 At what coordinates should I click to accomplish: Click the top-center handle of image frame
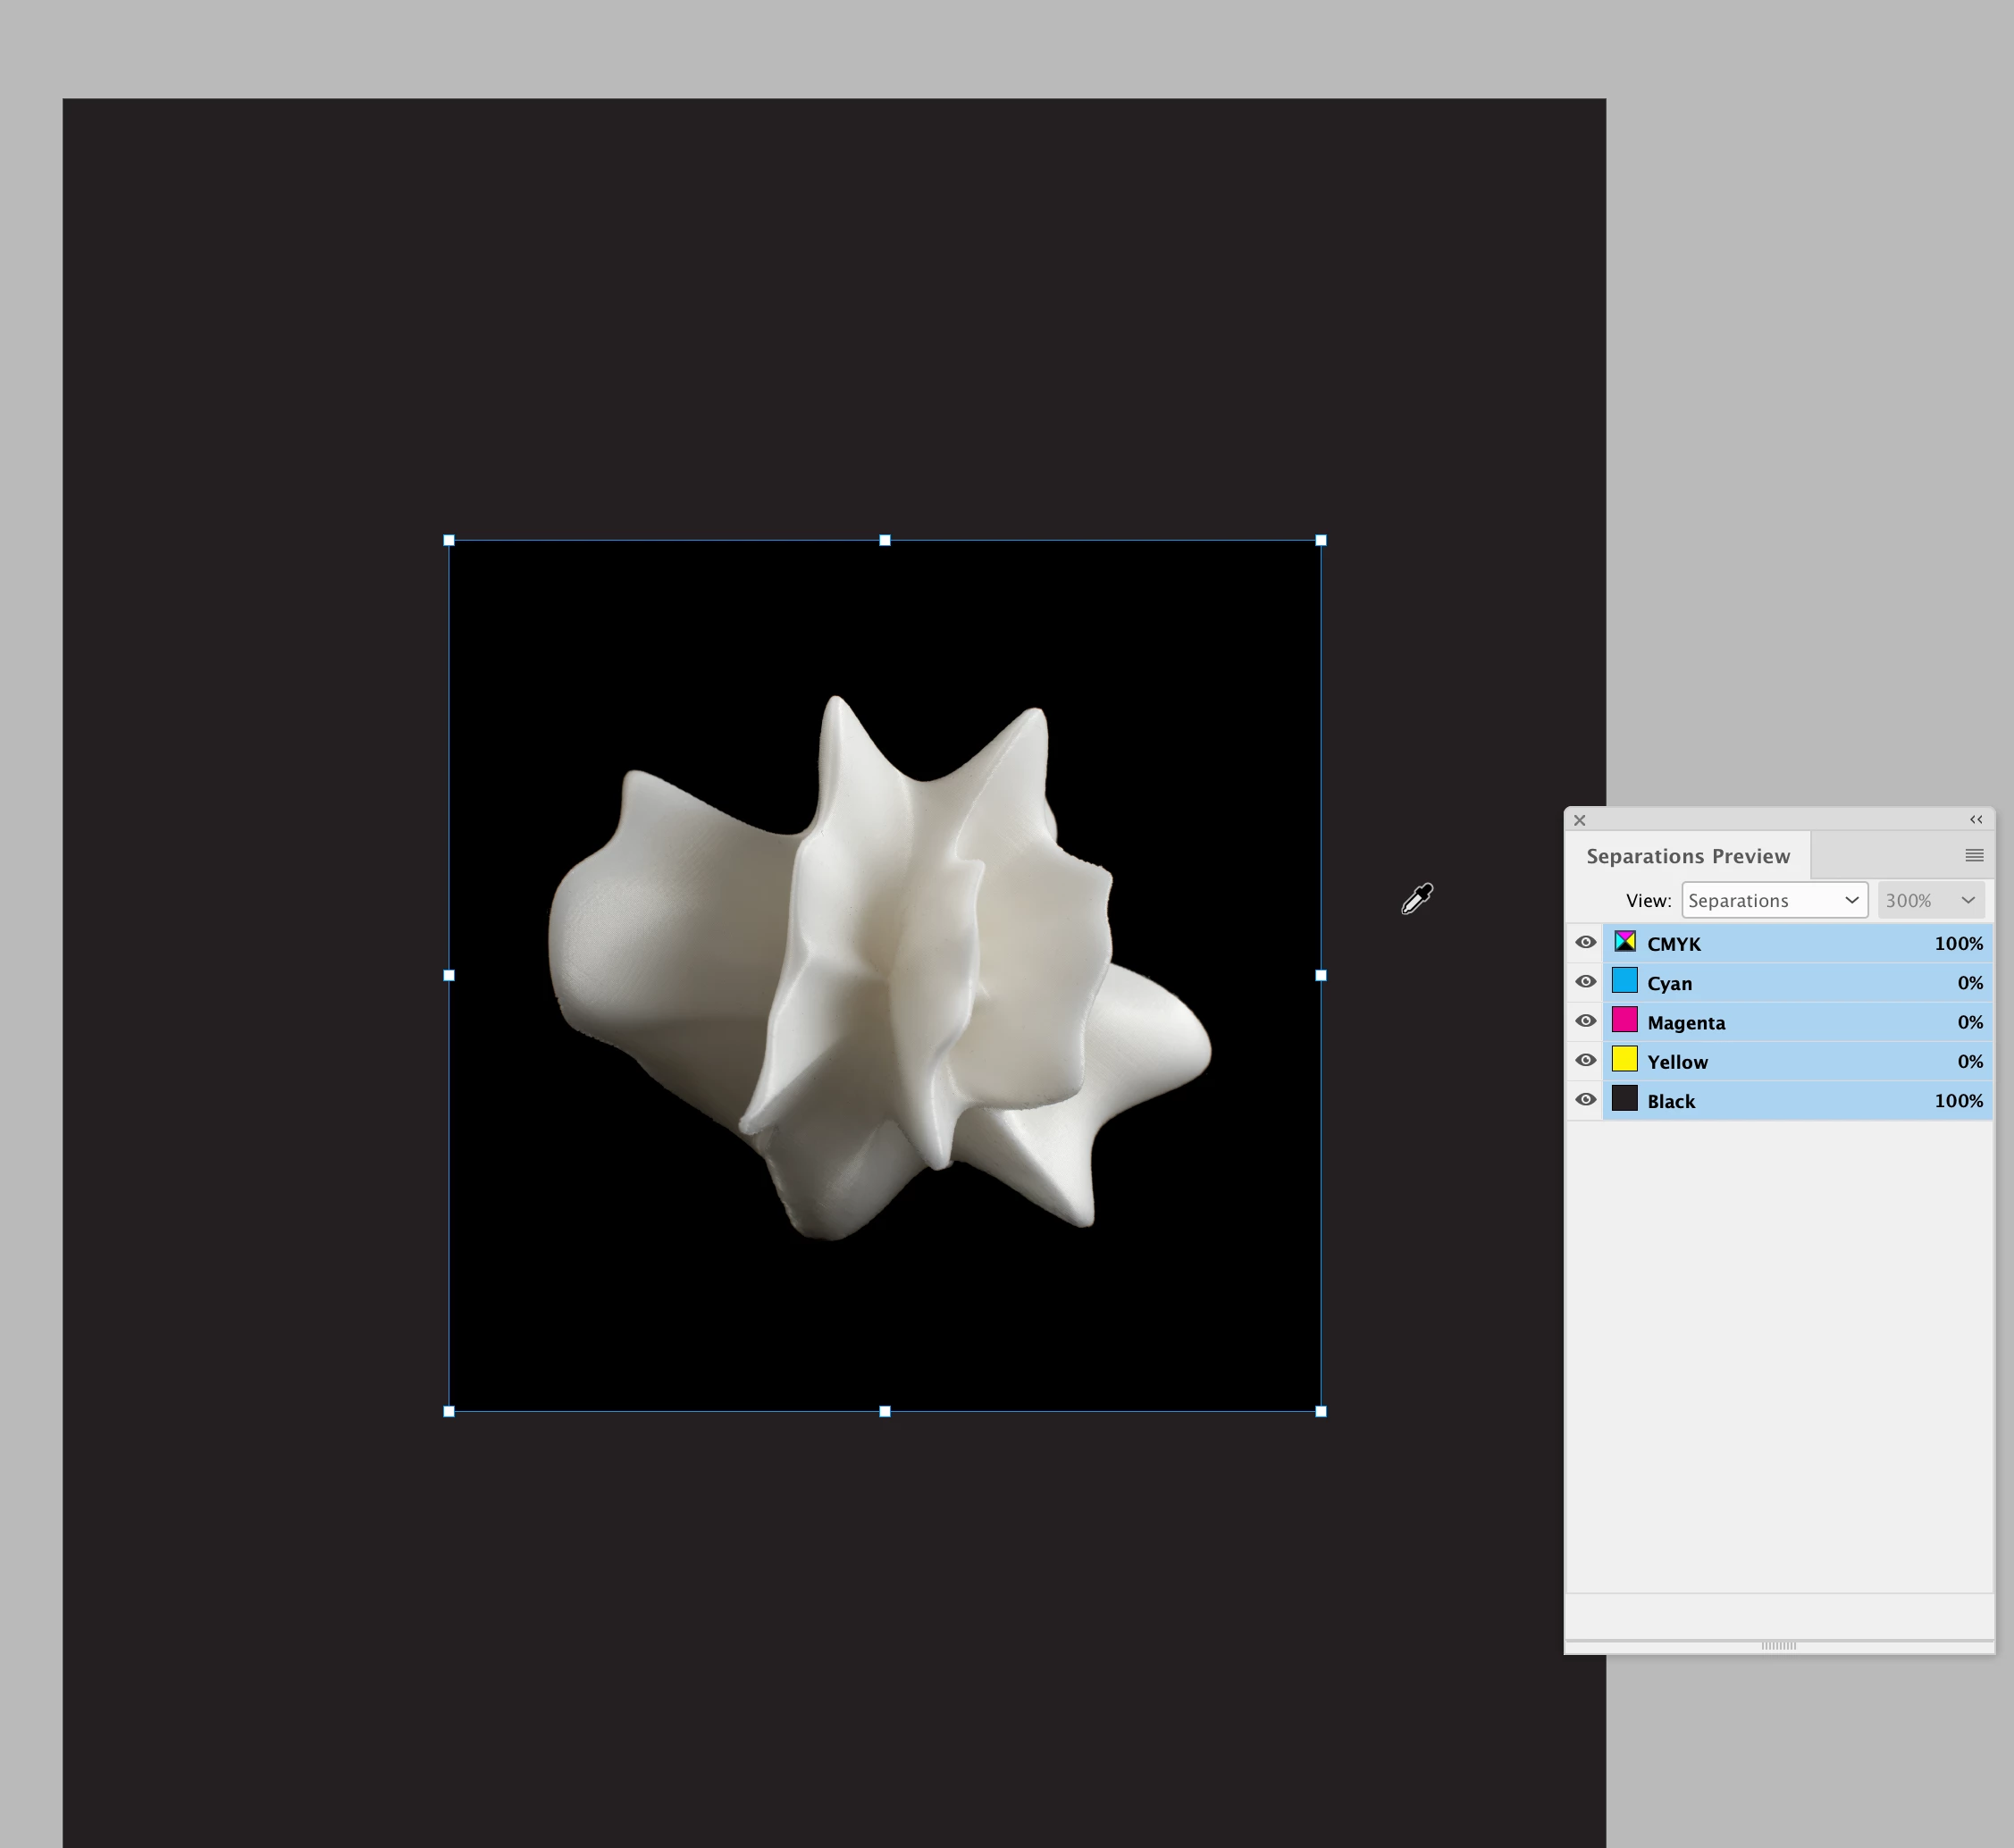tap(884, 540)
